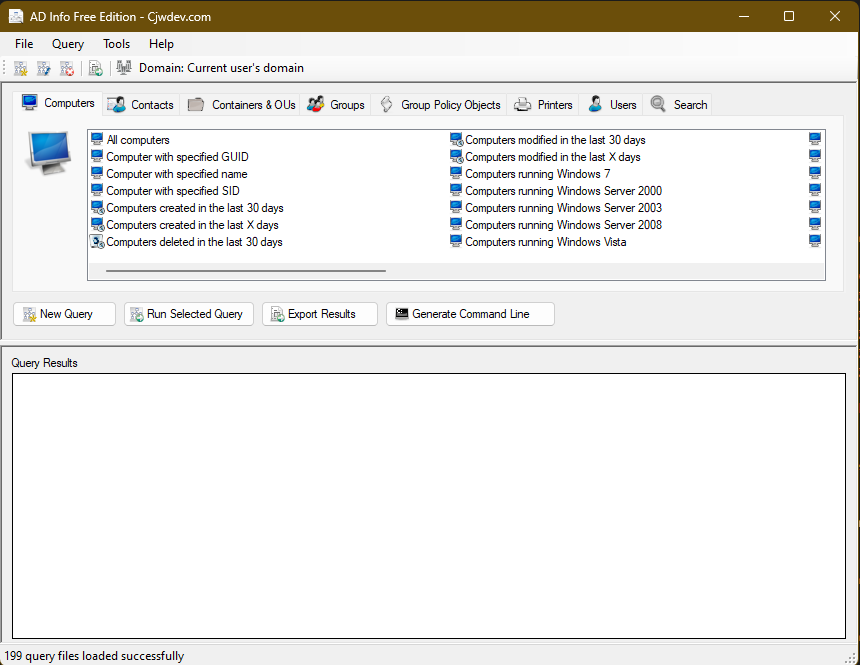
Task: Select 'Computers created in the last X days'
Action: pyautogui.click(x=185, y=225)
